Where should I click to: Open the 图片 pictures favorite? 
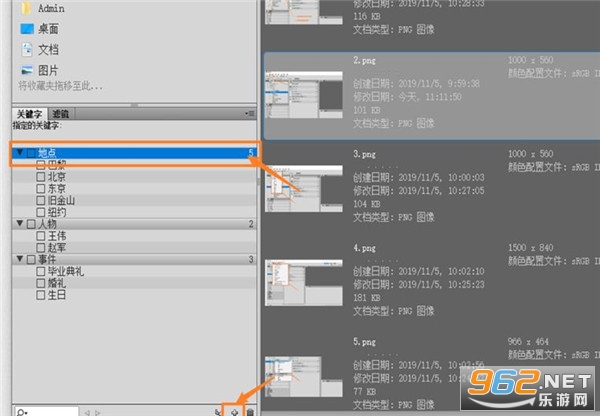(39, 70)
